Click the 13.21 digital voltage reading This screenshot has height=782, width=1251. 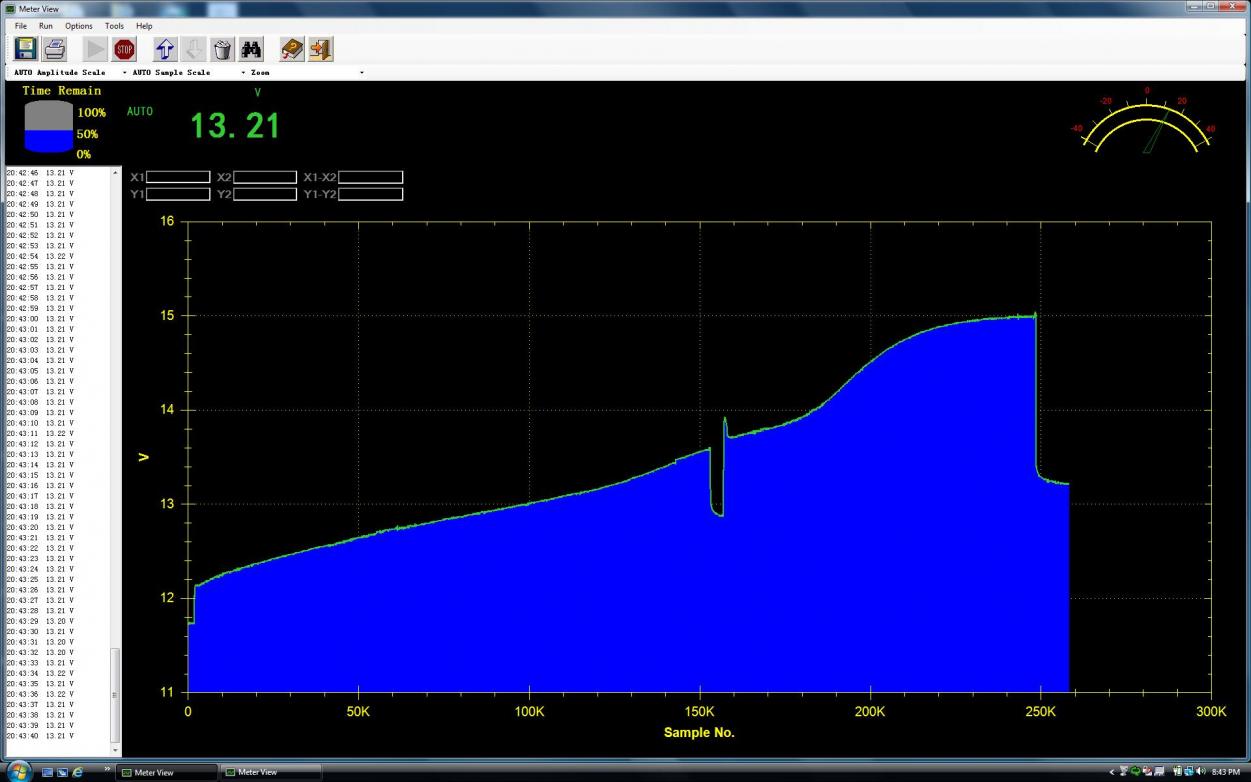(x=235, y=126)
